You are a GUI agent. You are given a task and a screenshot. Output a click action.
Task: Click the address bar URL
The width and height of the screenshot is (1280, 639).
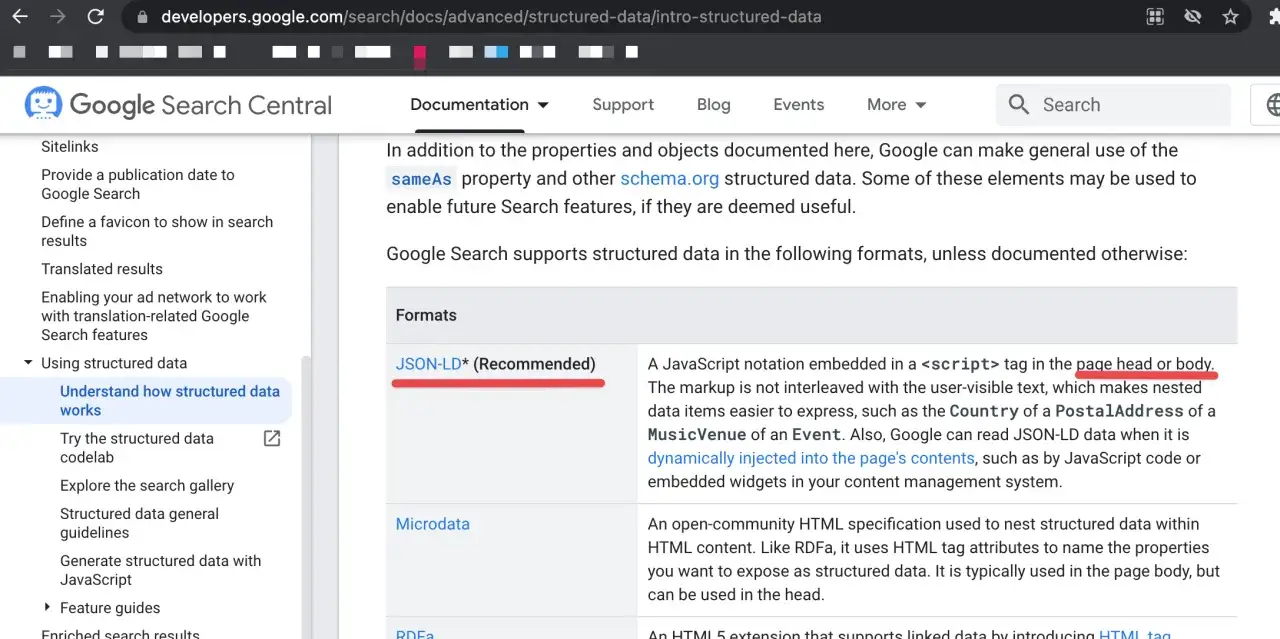pyautogui.click(x=491, y=17)
